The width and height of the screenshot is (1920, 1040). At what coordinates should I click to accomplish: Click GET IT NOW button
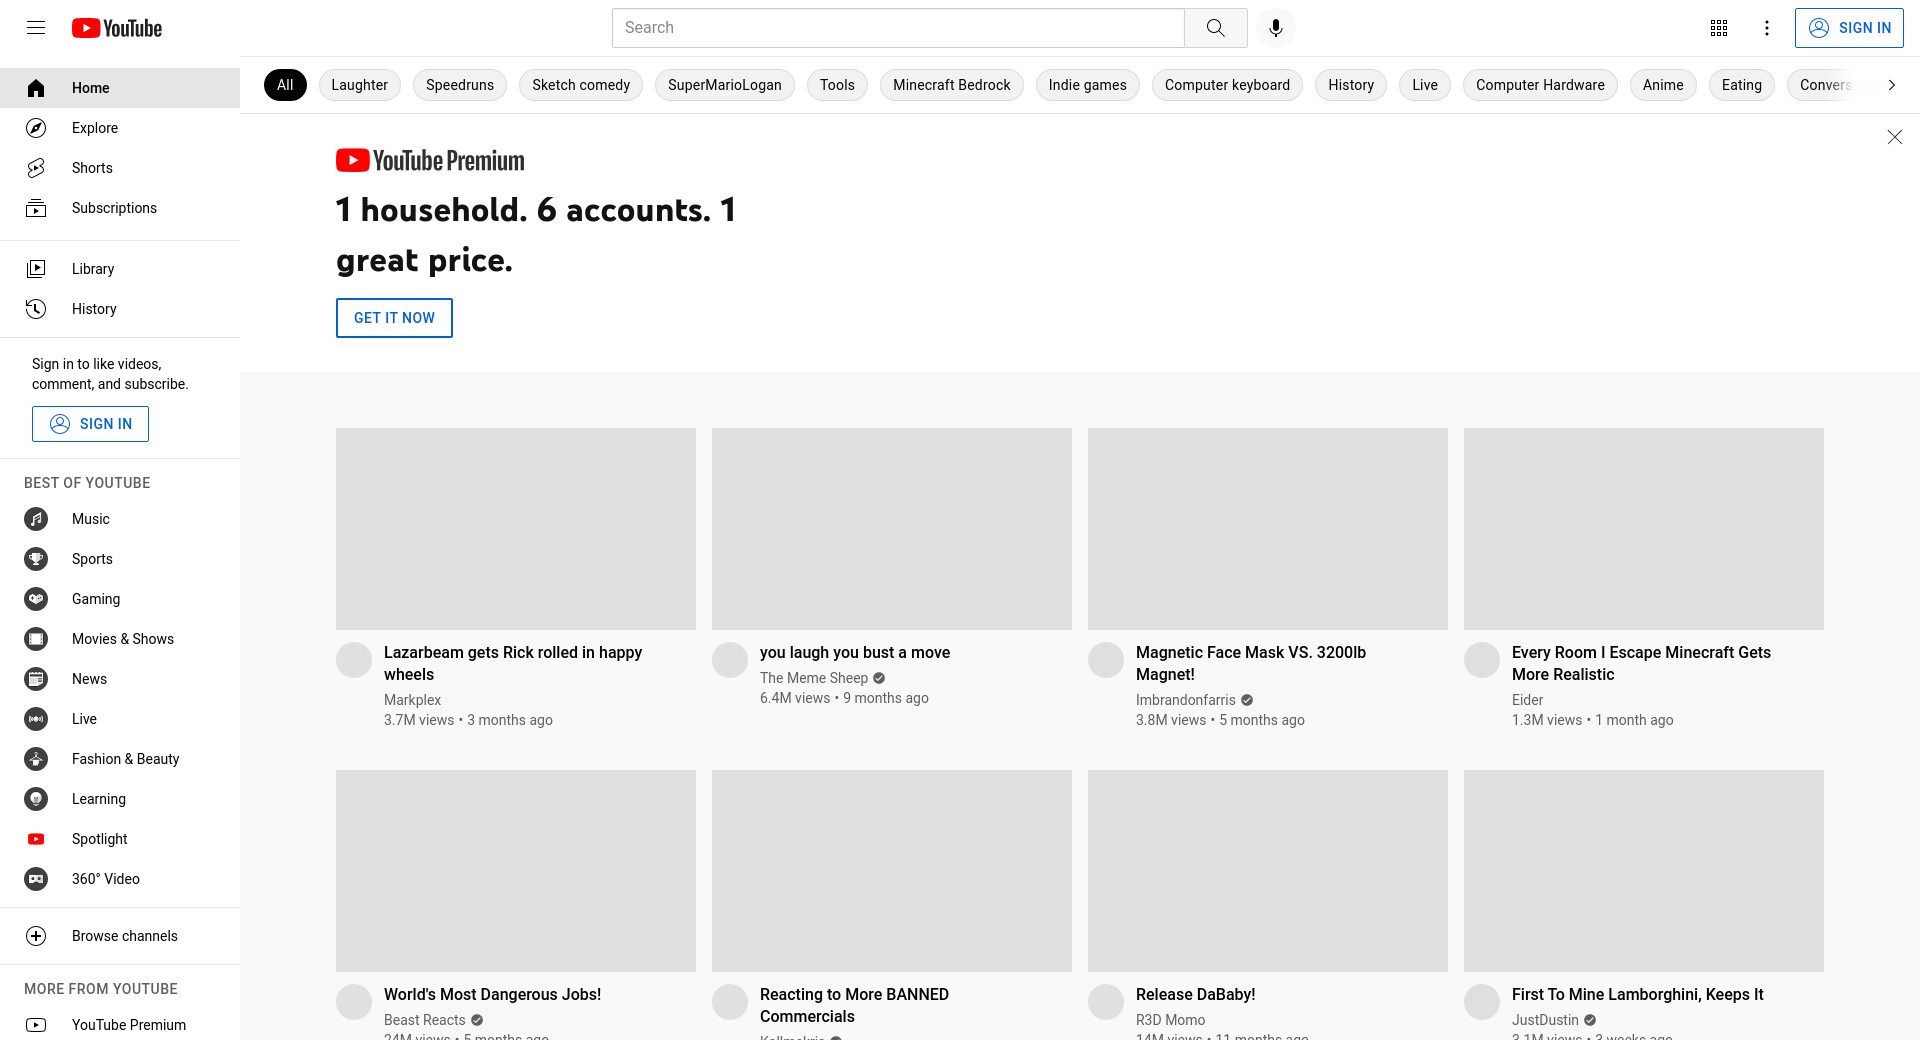pos(394,318)
